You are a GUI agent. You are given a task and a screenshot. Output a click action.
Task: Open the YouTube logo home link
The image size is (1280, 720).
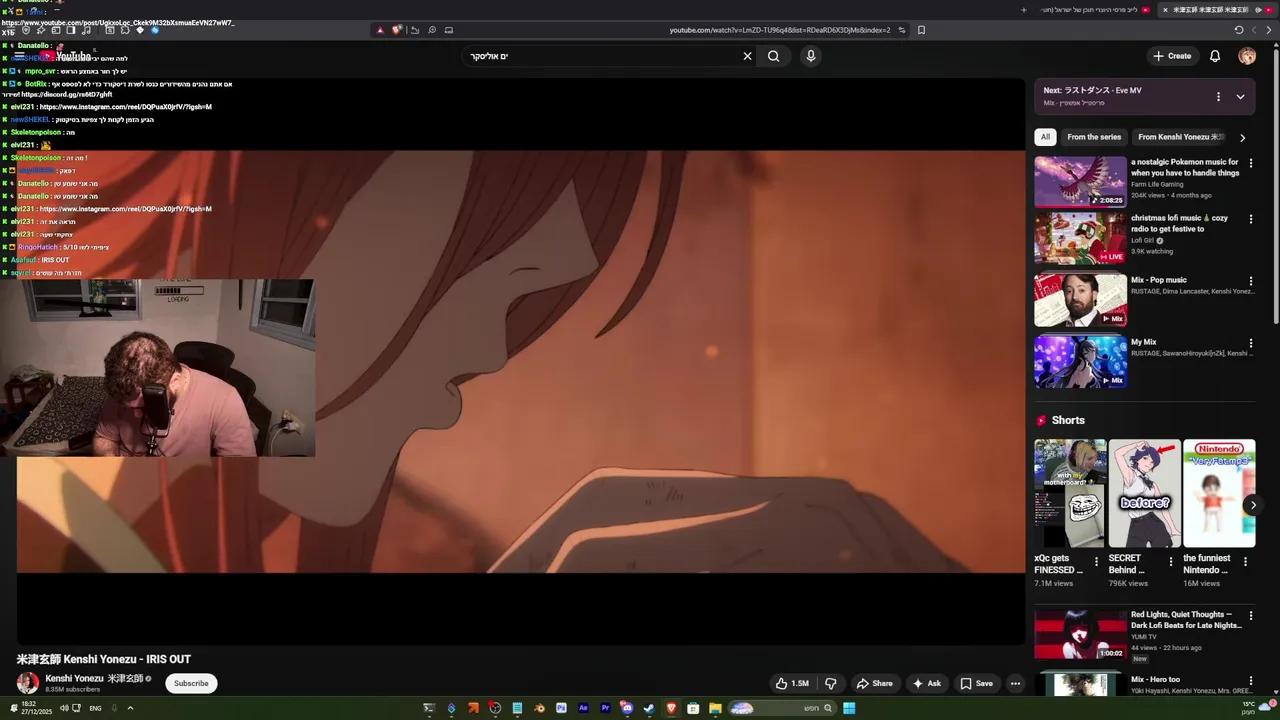66,56
